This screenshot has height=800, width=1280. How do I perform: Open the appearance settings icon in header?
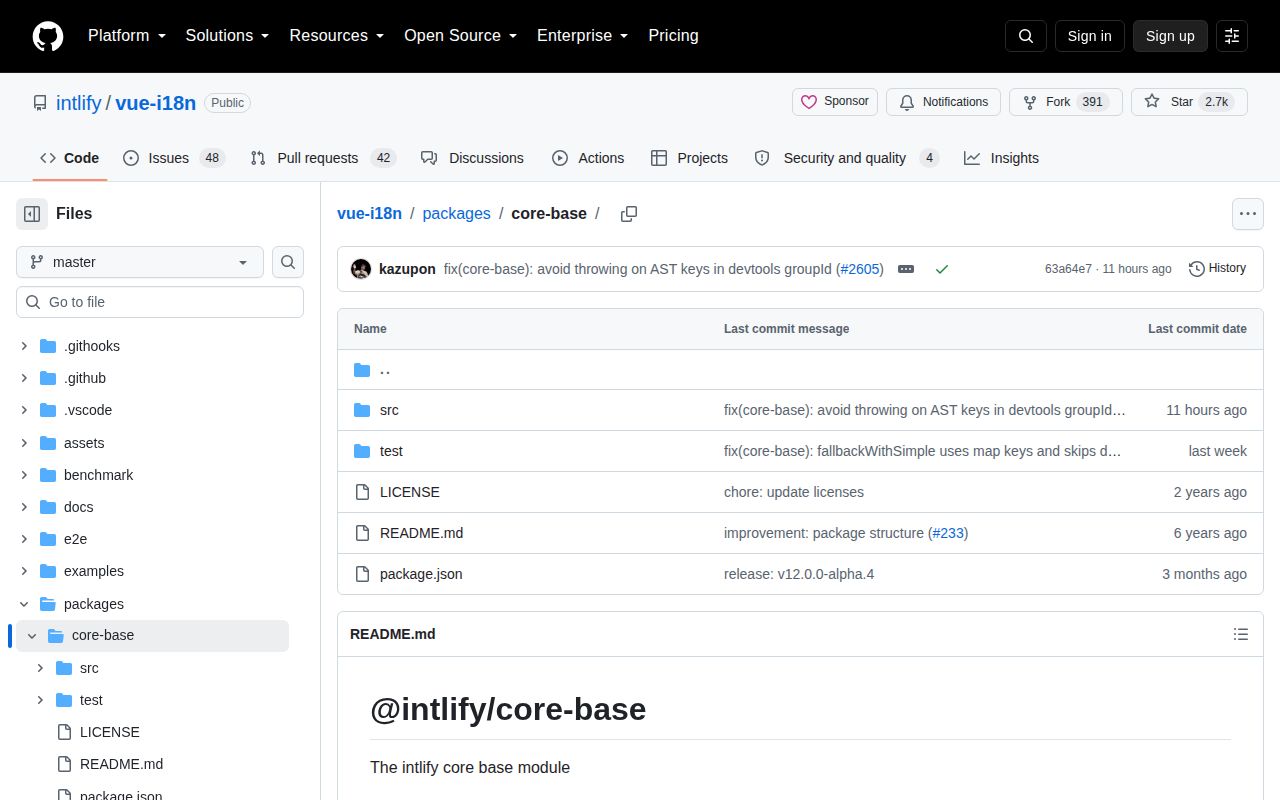(x=1232, y=36)
